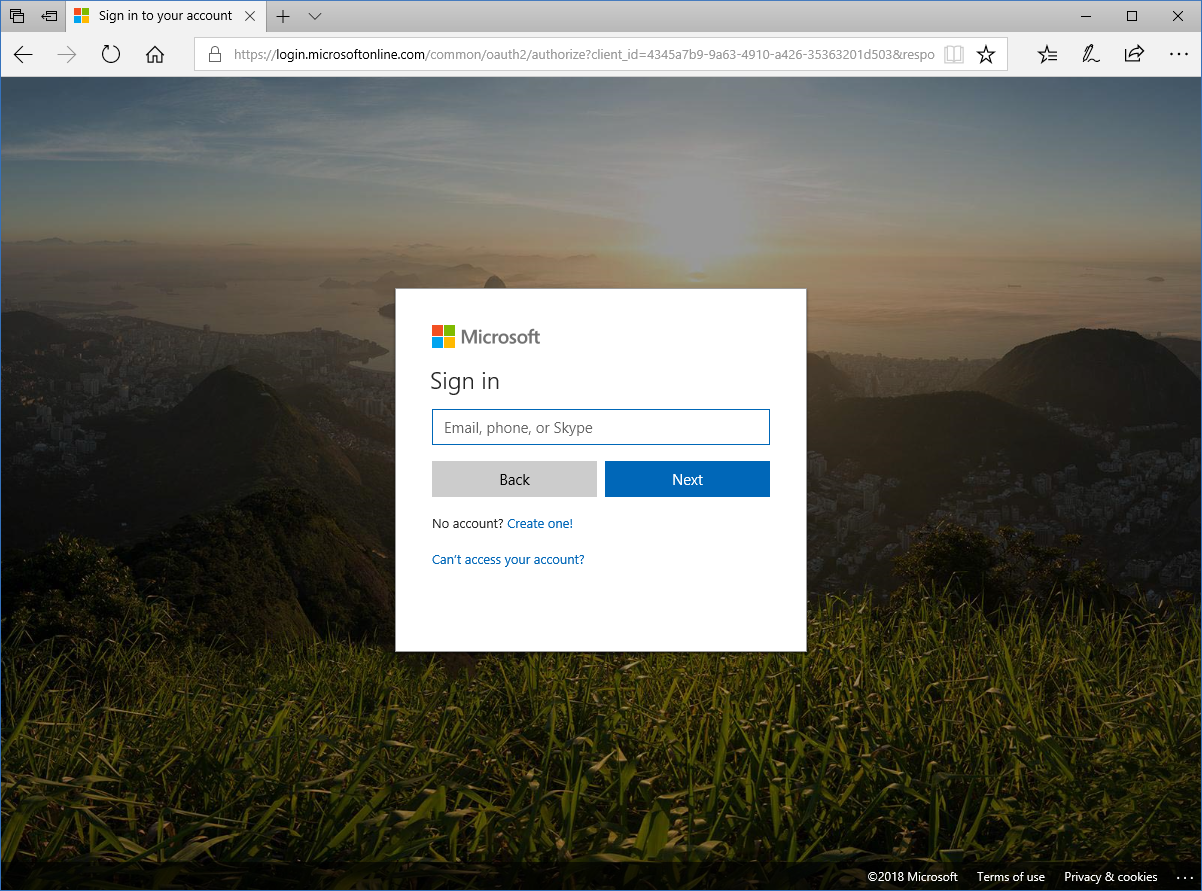Click the tabs preview icon in title bar
Viewport: 1202px width, 891px height.
17,16
